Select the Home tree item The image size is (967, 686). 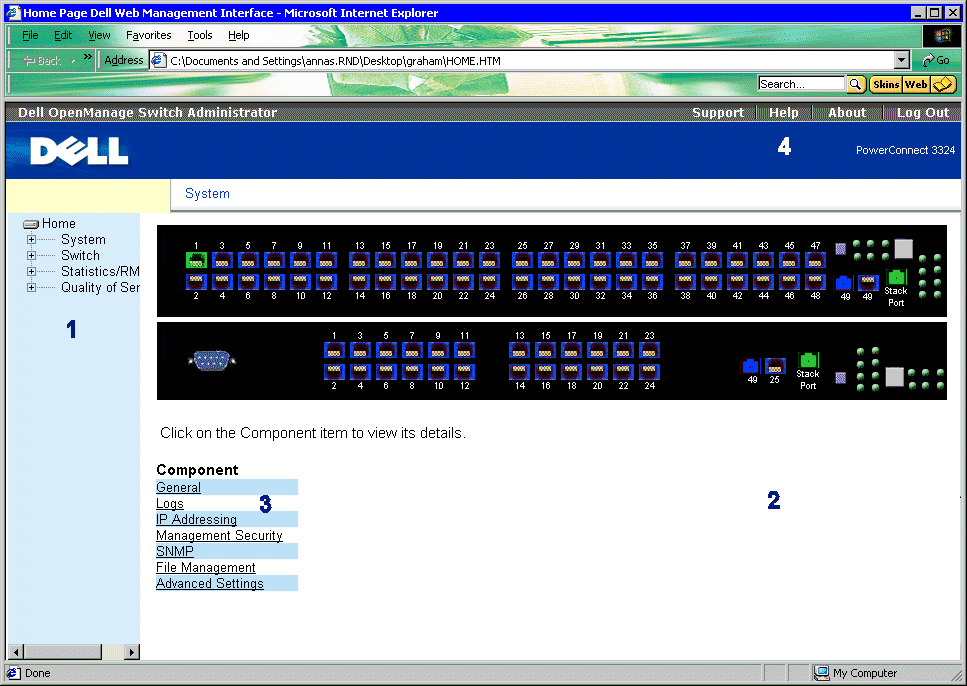[x=59, y=224]
